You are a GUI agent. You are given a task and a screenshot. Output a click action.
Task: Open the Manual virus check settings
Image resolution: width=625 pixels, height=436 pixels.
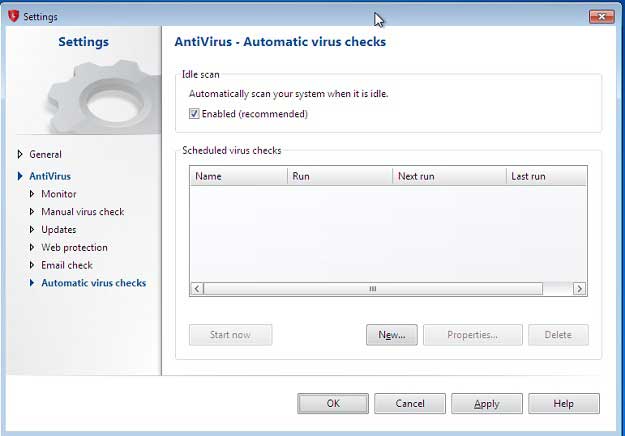click(x=83, y=212)
